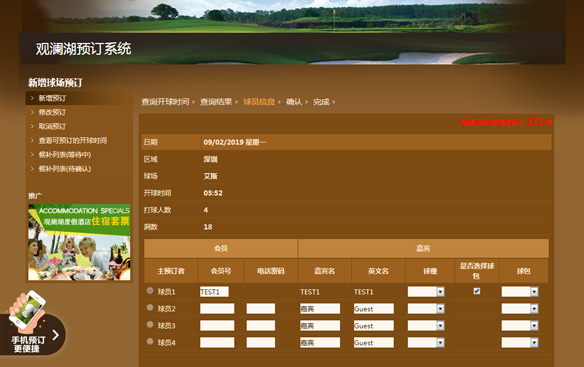
Task: Click the 观澜湖预订系统 site title
Action: tap(83, 49)
